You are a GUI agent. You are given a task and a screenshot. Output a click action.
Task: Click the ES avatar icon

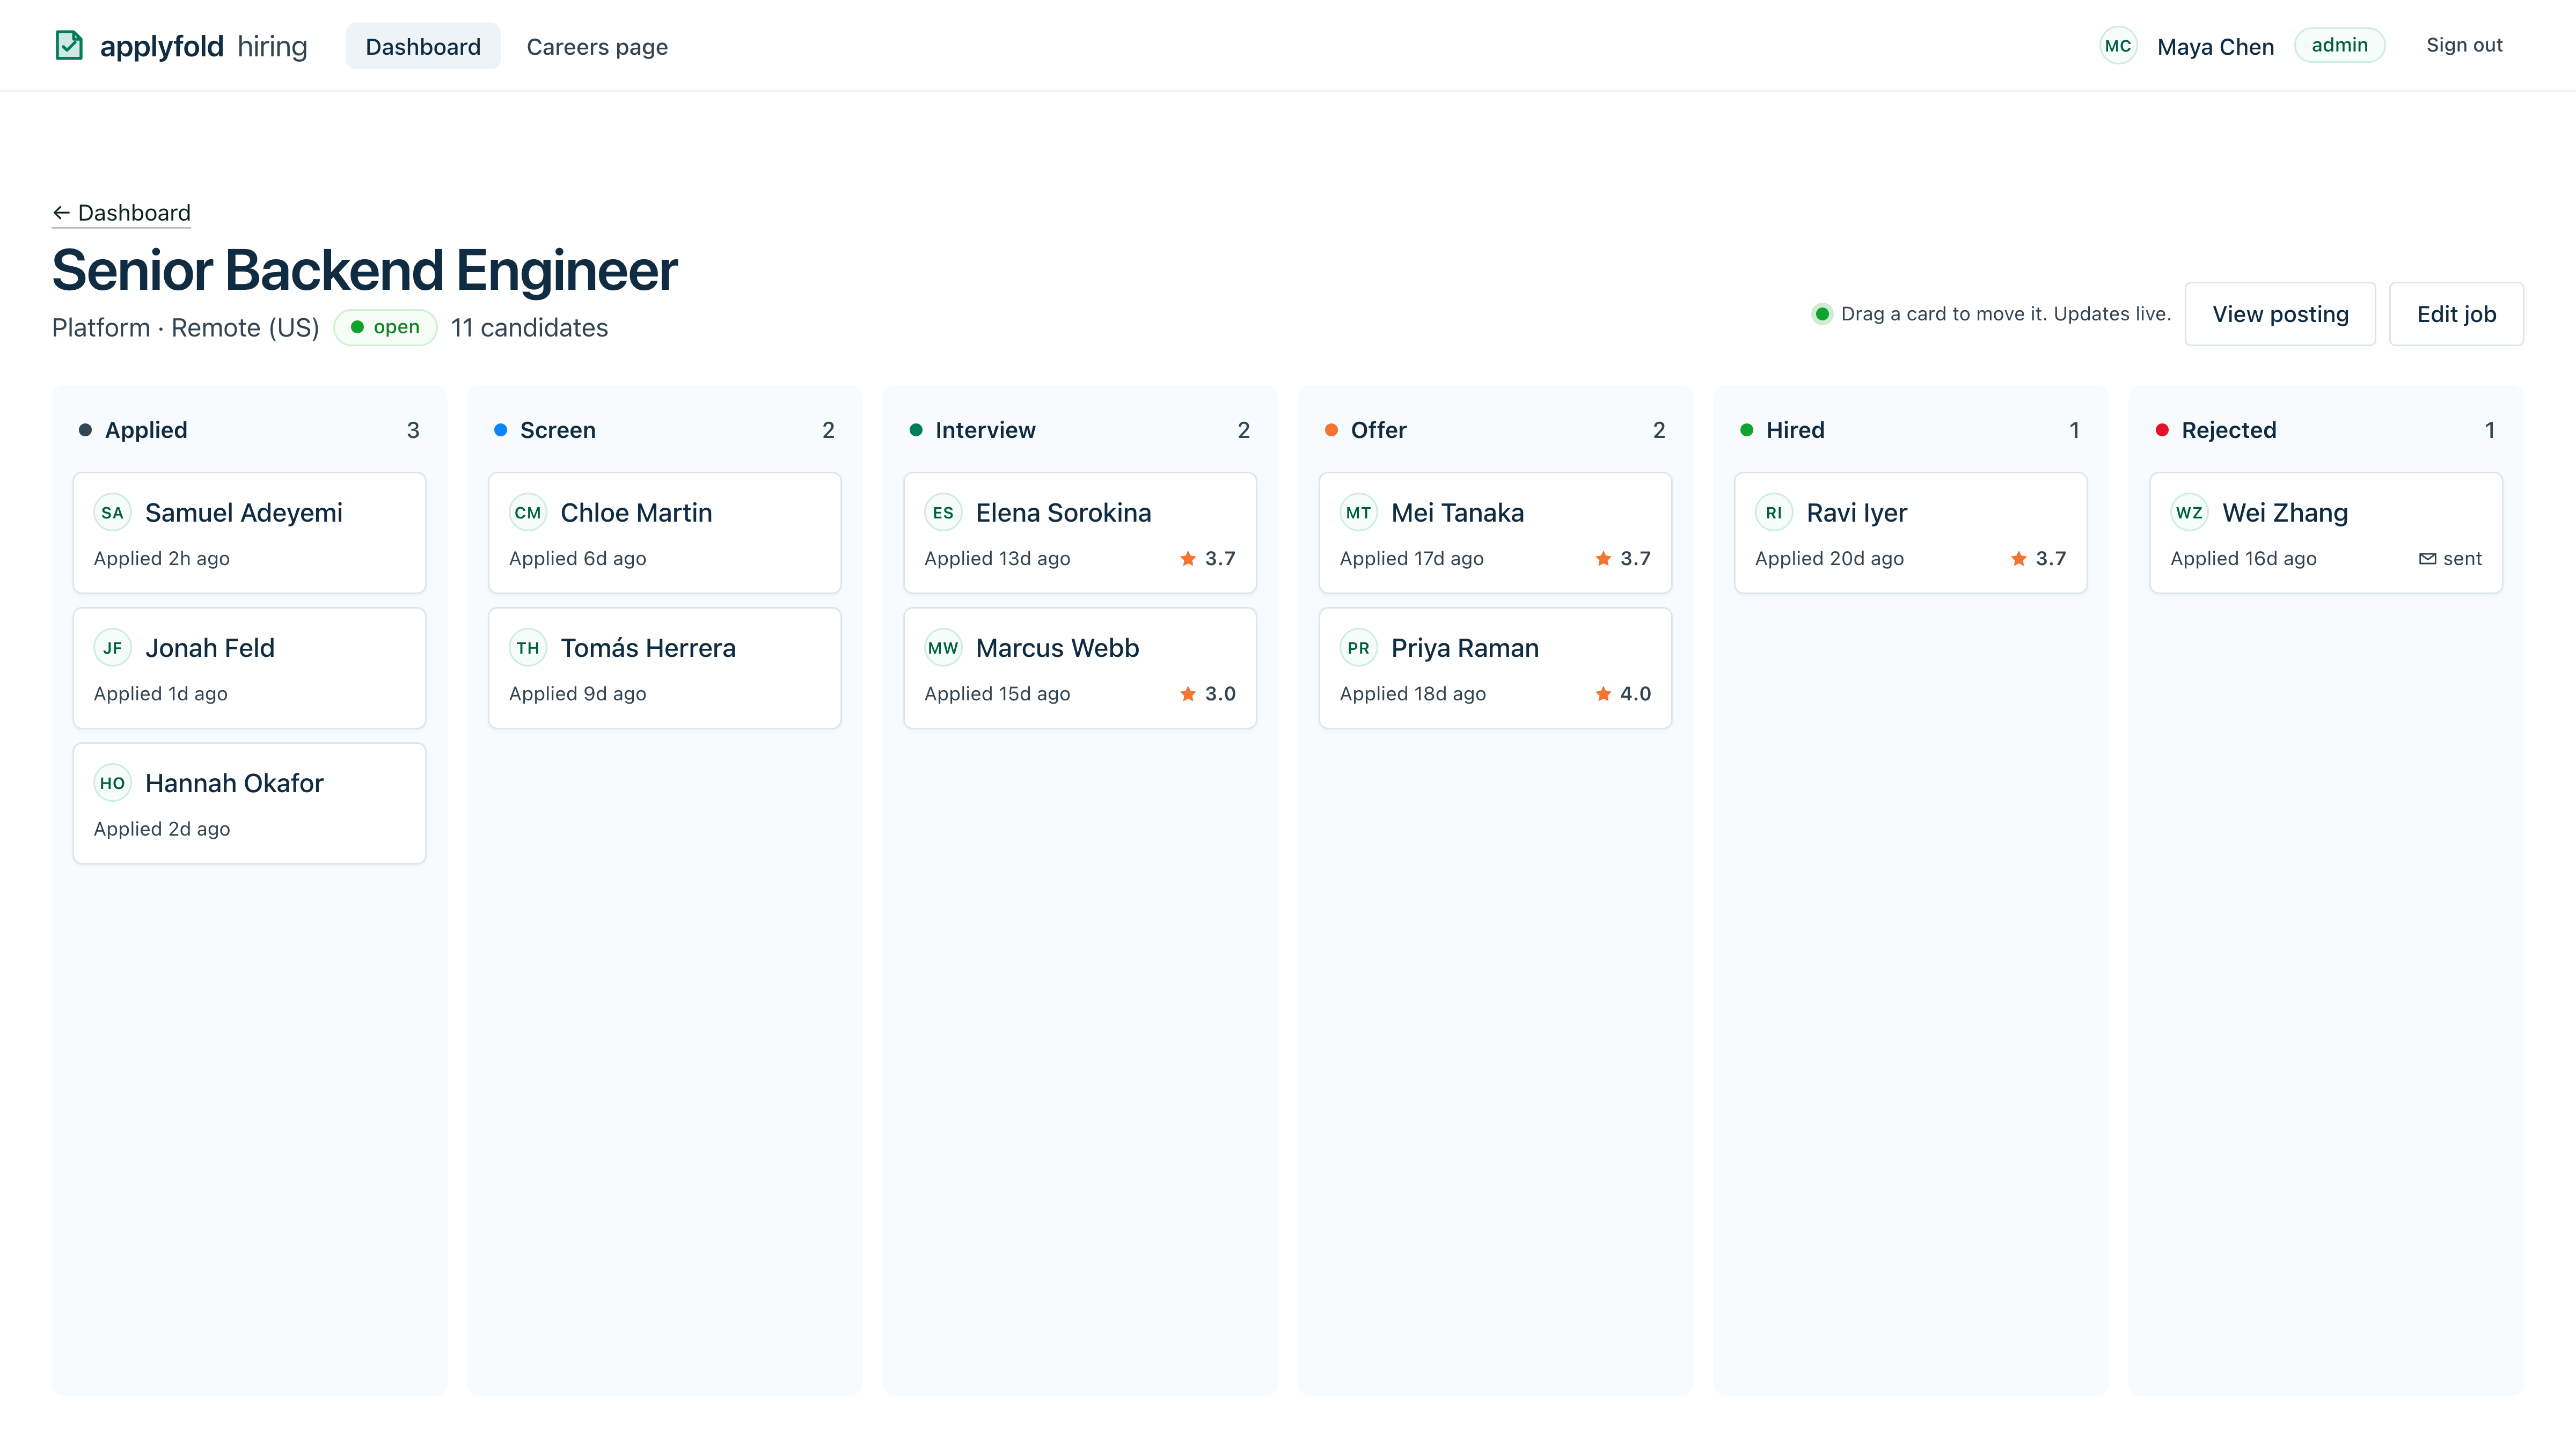943,513
